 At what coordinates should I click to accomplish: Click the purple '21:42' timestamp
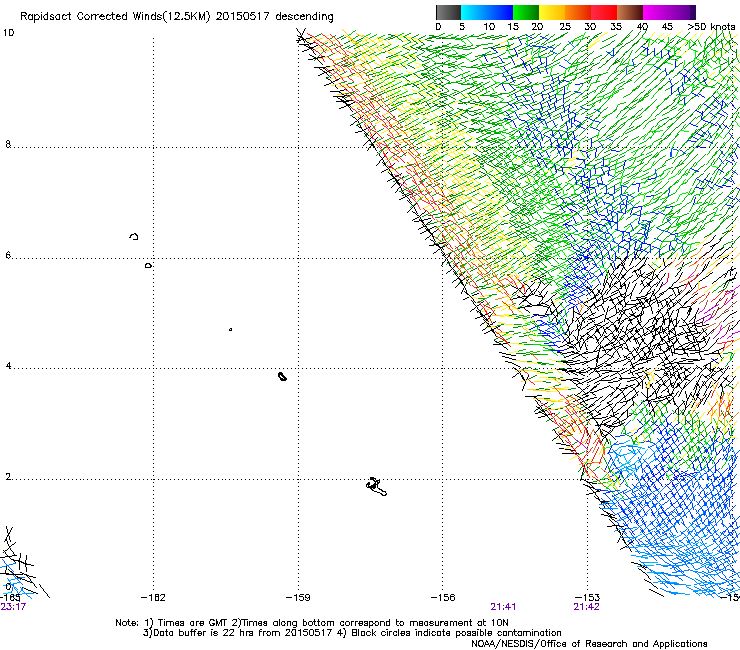586,607
